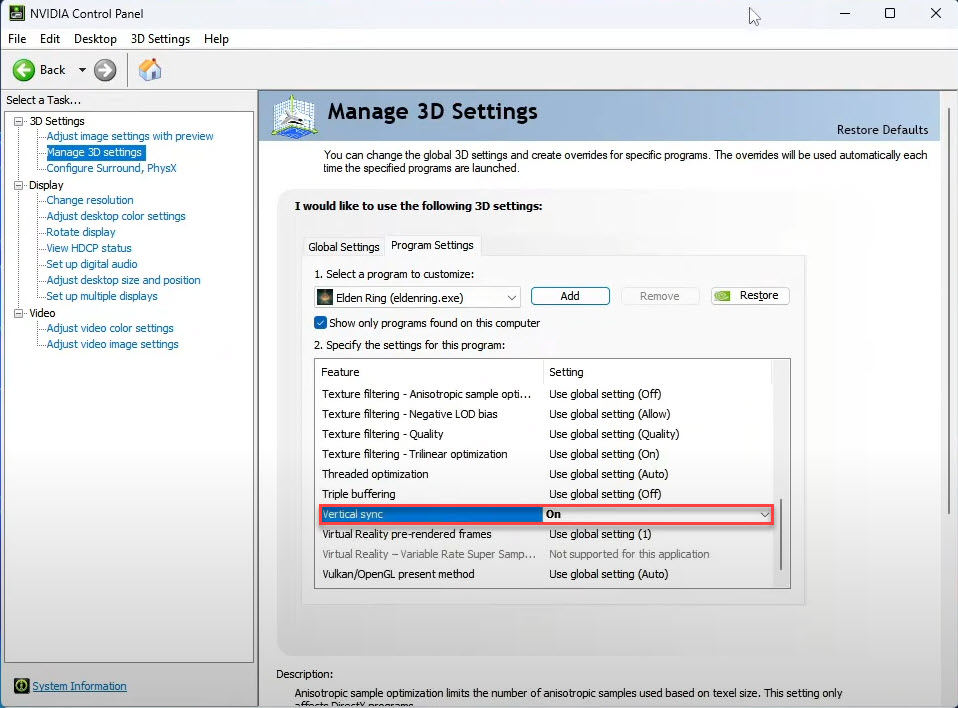Click the Forward arrow icon
The width and height of the screenshot is (958, 708).
coord(105,70)
